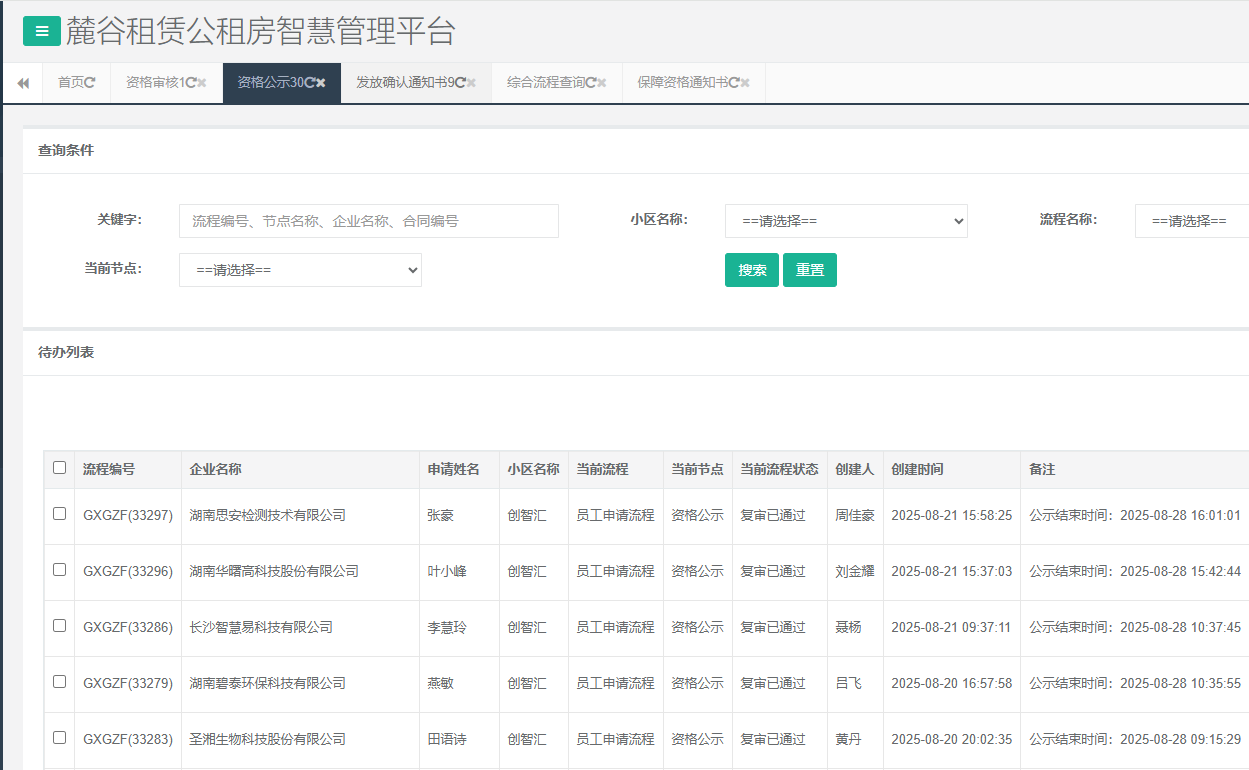Open the 小区名称 dropdown
1249x770 pixels.
[846, 221]
